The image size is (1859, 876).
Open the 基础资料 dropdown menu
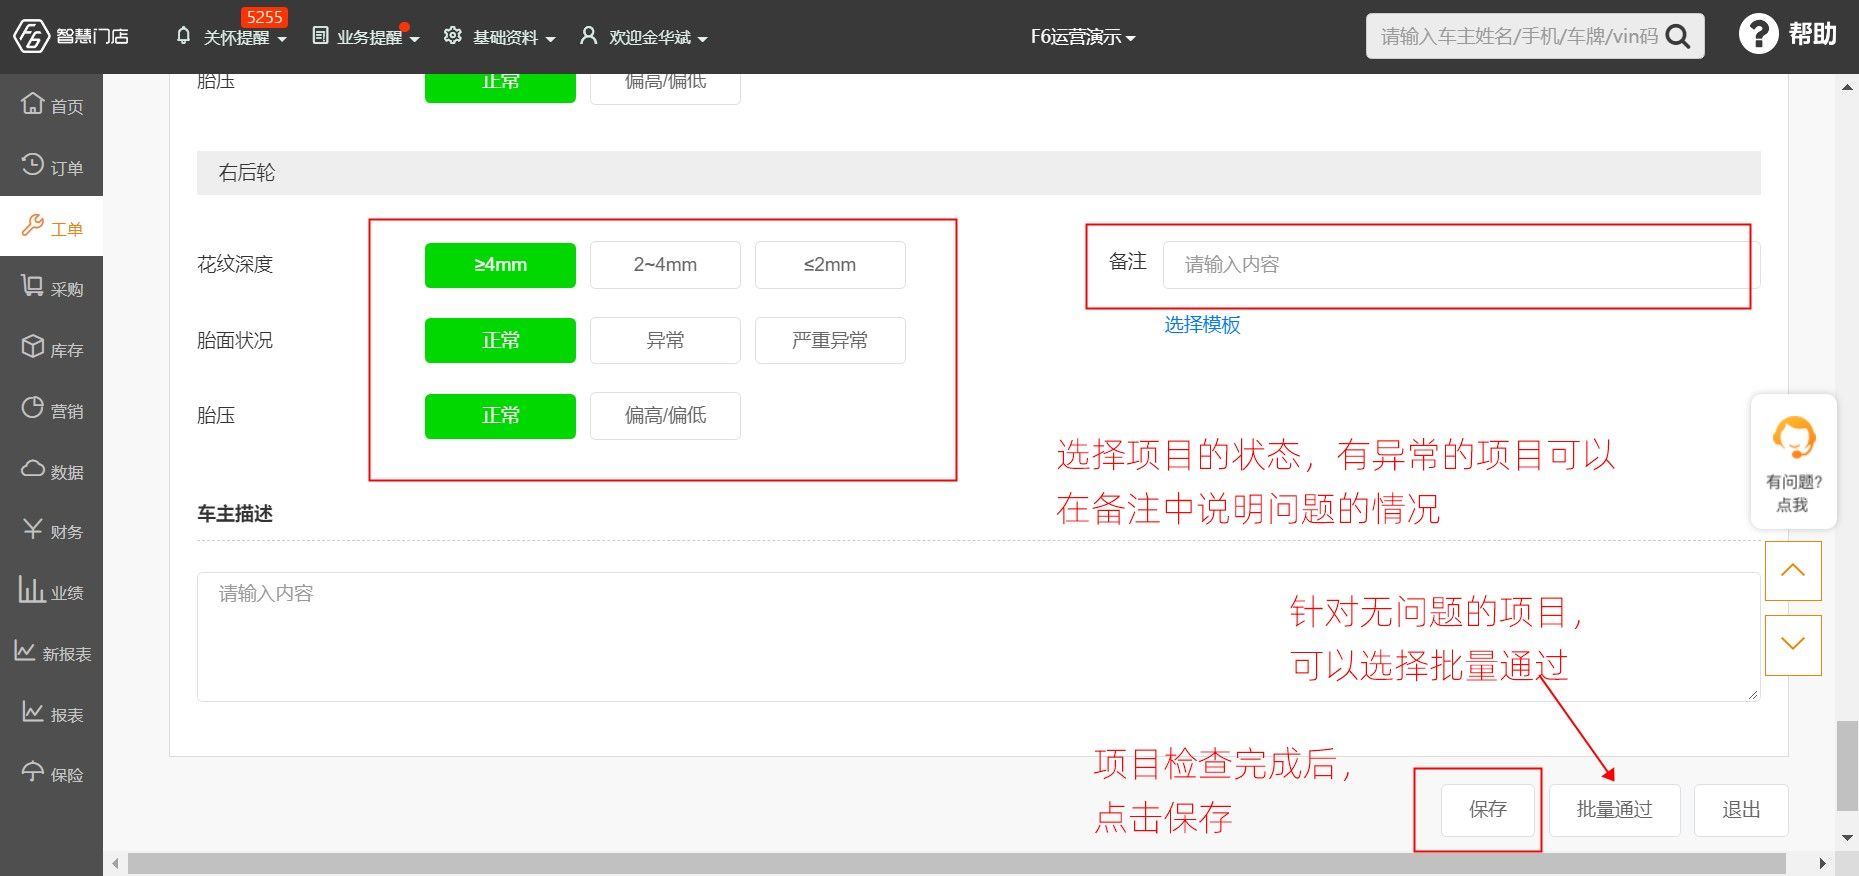[500, 37]
